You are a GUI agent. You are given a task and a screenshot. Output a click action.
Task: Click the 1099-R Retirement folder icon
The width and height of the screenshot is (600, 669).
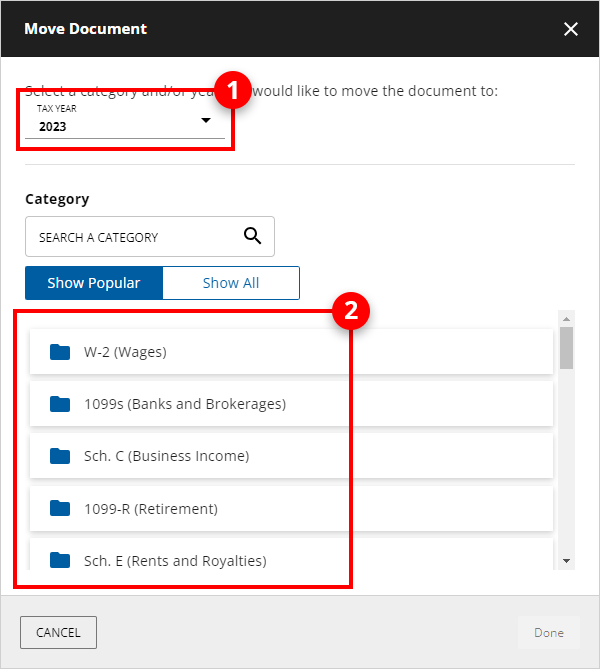[x=60, y=508]
